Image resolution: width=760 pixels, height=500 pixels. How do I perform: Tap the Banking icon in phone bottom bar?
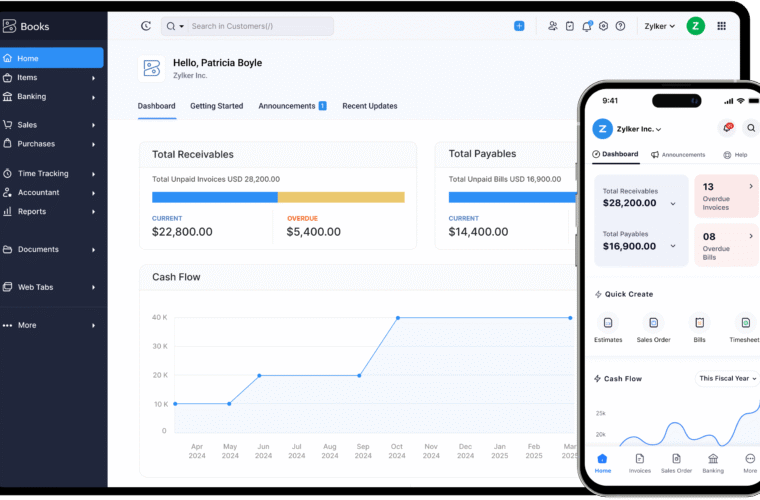coord(713,459)
